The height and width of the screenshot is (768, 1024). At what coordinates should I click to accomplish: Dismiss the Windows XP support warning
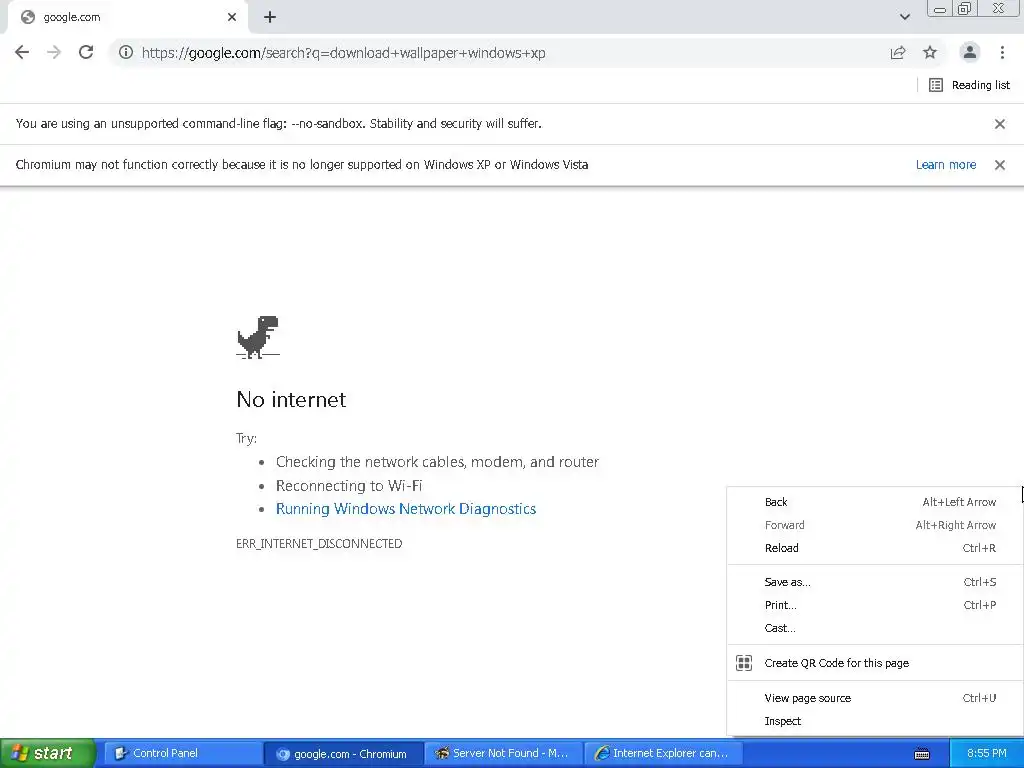(x=999, y=165)
